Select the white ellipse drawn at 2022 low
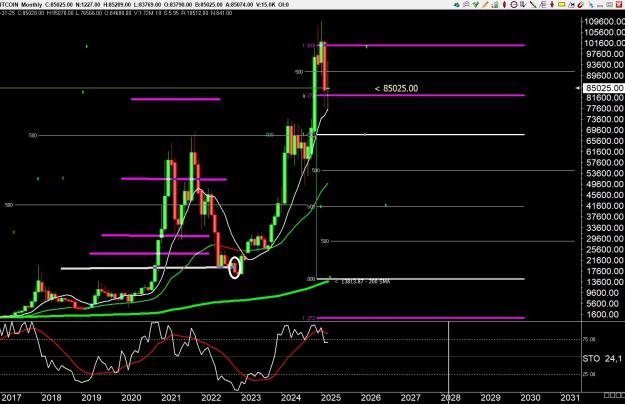Image resolution: width=625 pixels, height=404 pixels. tap(235, 267)
